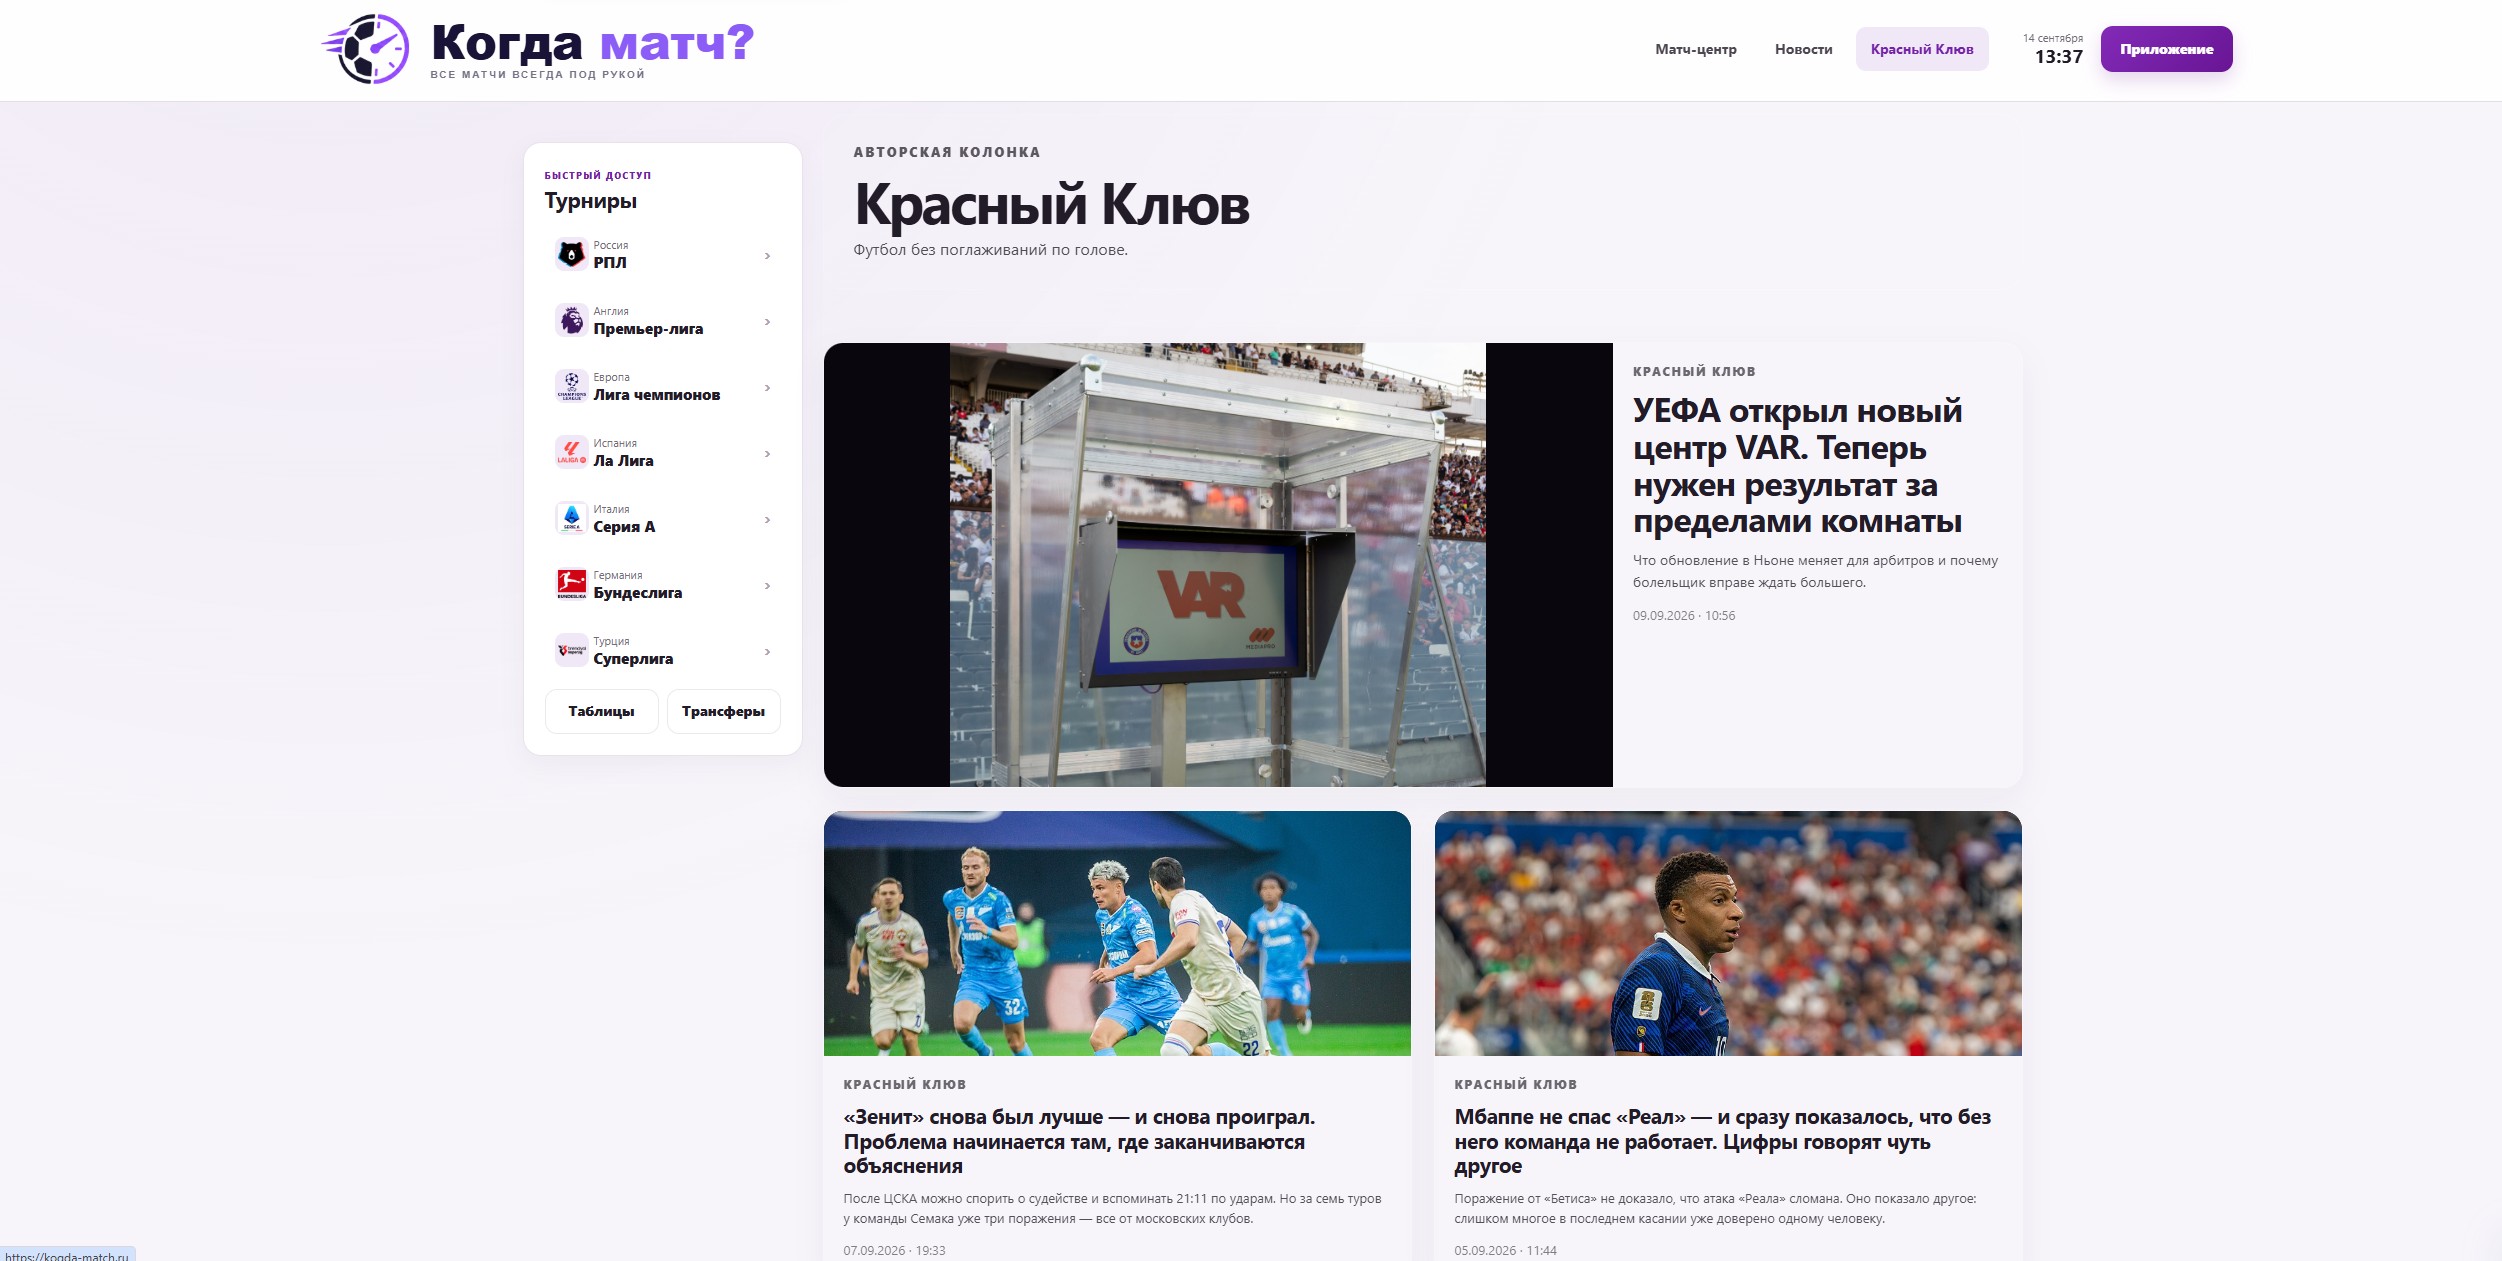Click chevron next to Ла Лига

click(767, 454)
